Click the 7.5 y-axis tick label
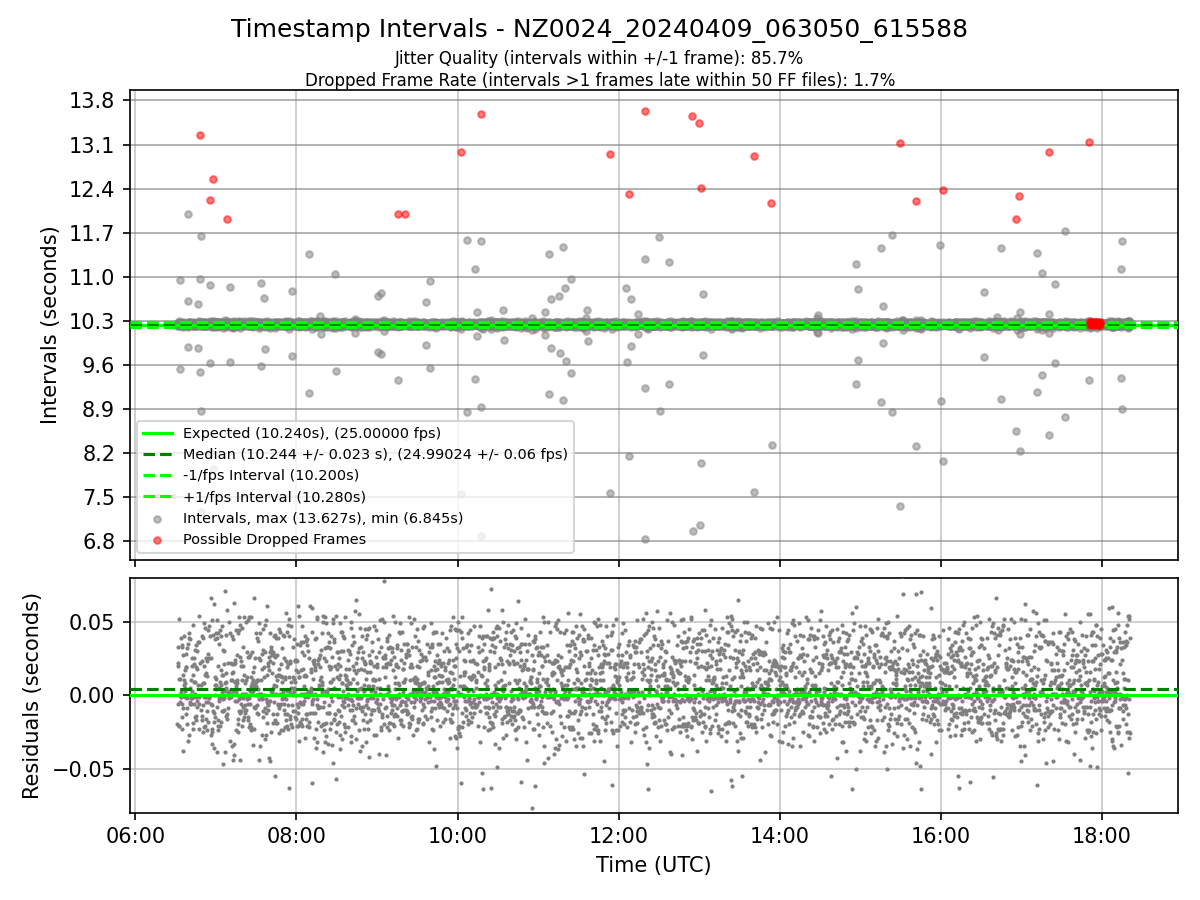The height and width of the screenshot is (900, 1200). [100, 498]
